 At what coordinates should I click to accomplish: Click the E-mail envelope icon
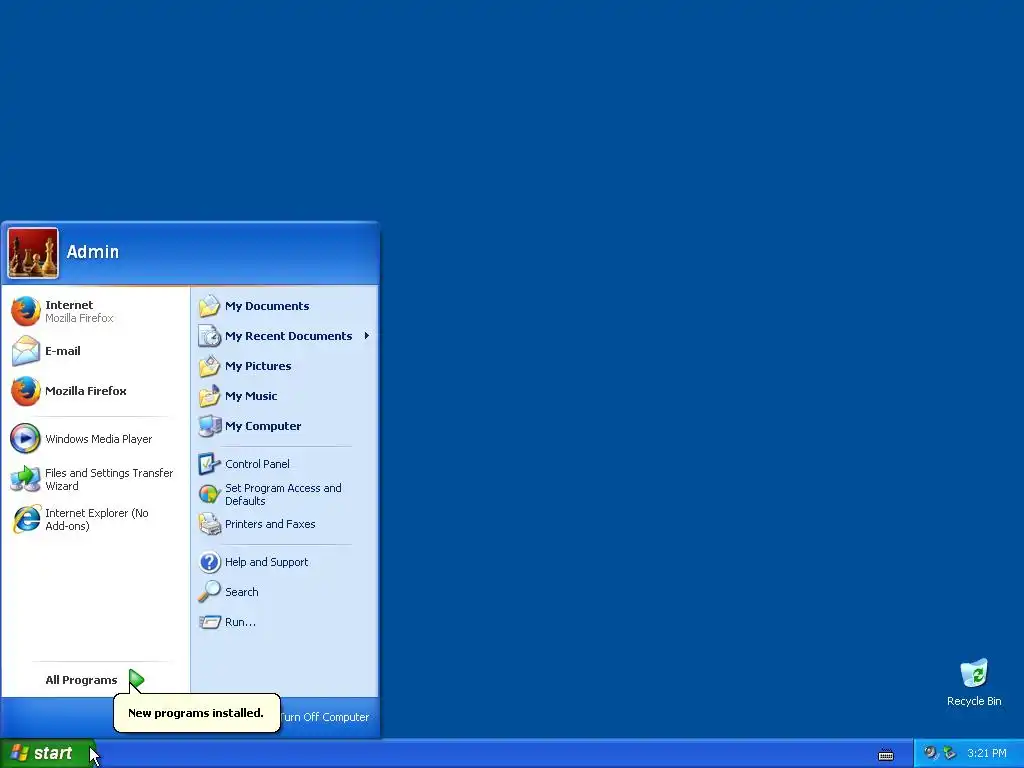point(25,351)
